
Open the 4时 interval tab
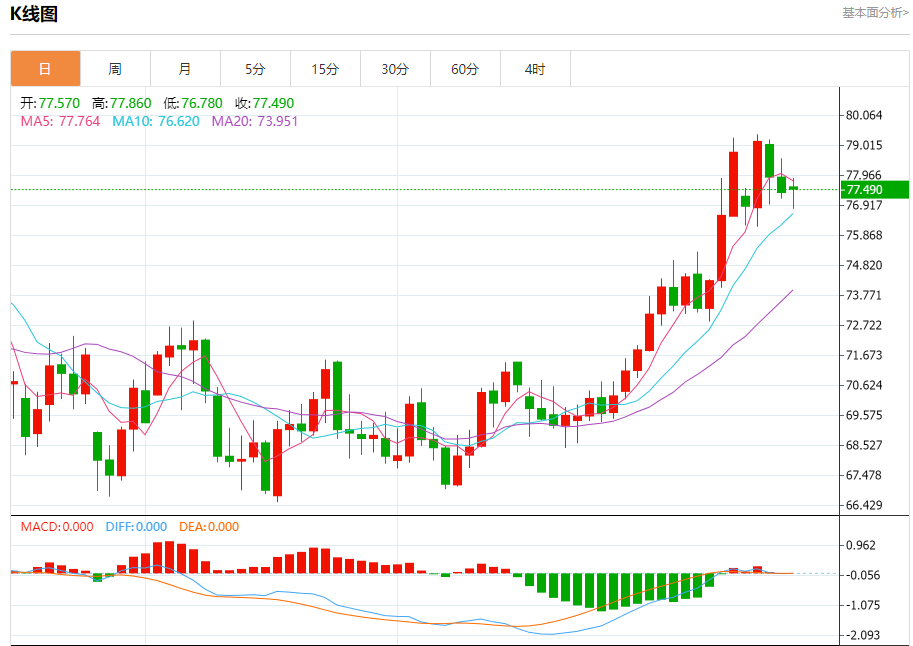click(x=535, y=69)
